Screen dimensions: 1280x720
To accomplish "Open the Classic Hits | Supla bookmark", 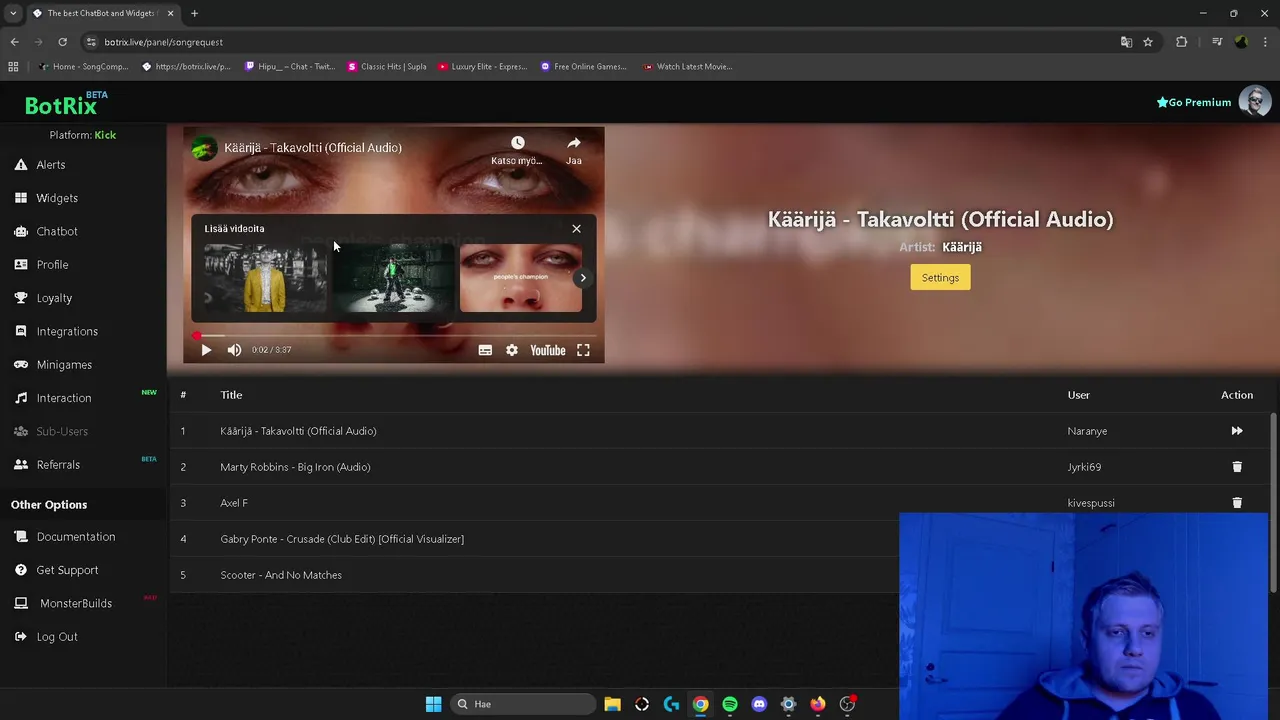I will pyautogui.click(x=387, y=67).
